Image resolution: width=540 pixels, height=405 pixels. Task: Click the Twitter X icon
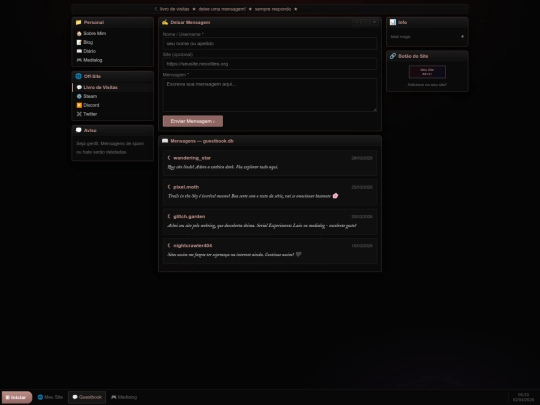(79, 114)
